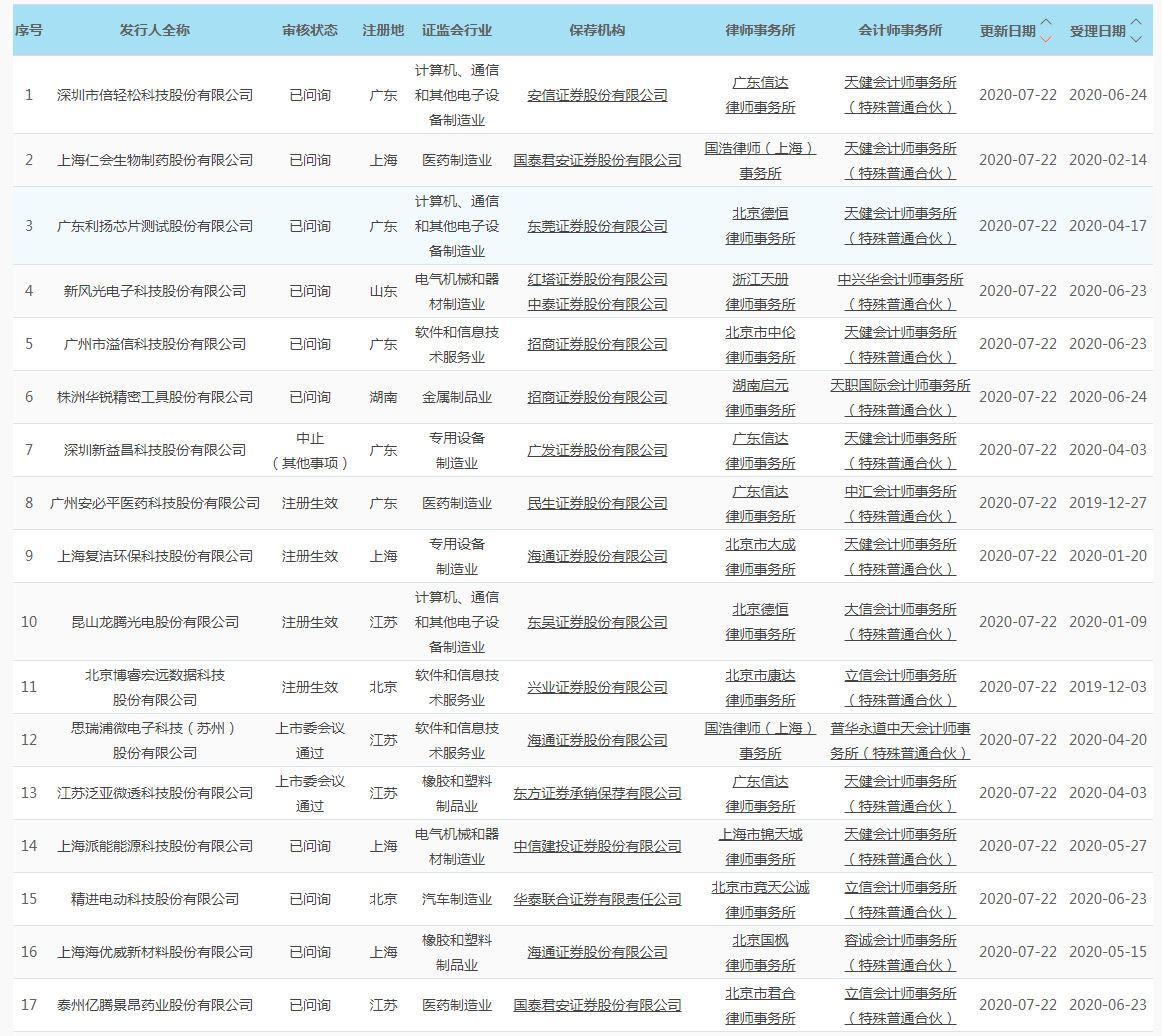Open 广发证券股份有限公司 sponsor link
The image size is (1162, 1036).
click(597, 450)
